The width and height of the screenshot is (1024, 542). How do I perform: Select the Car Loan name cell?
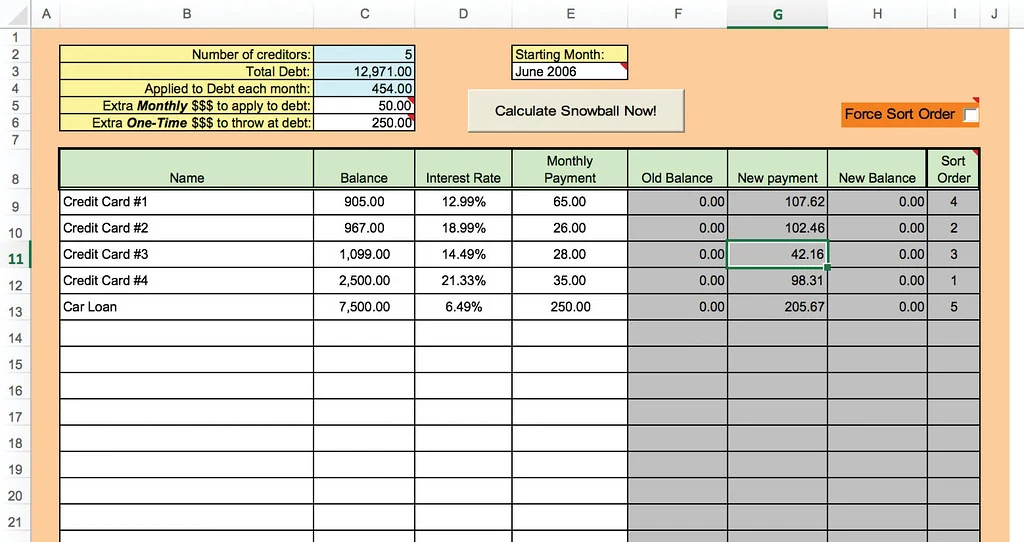tap(187, 306)
